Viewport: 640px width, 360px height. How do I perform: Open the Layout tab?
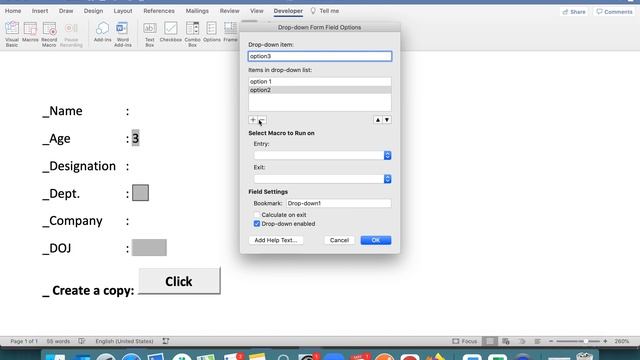click(123, 11)
